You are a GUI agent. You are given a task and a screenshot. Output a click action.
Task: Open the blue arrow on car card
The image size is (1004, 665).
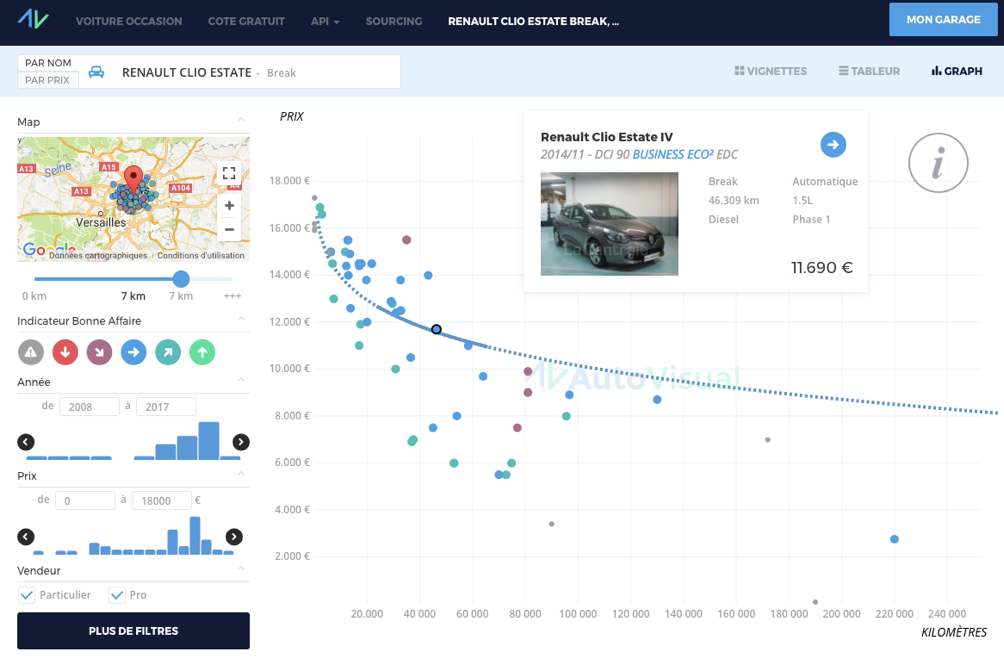click(833, 145)
